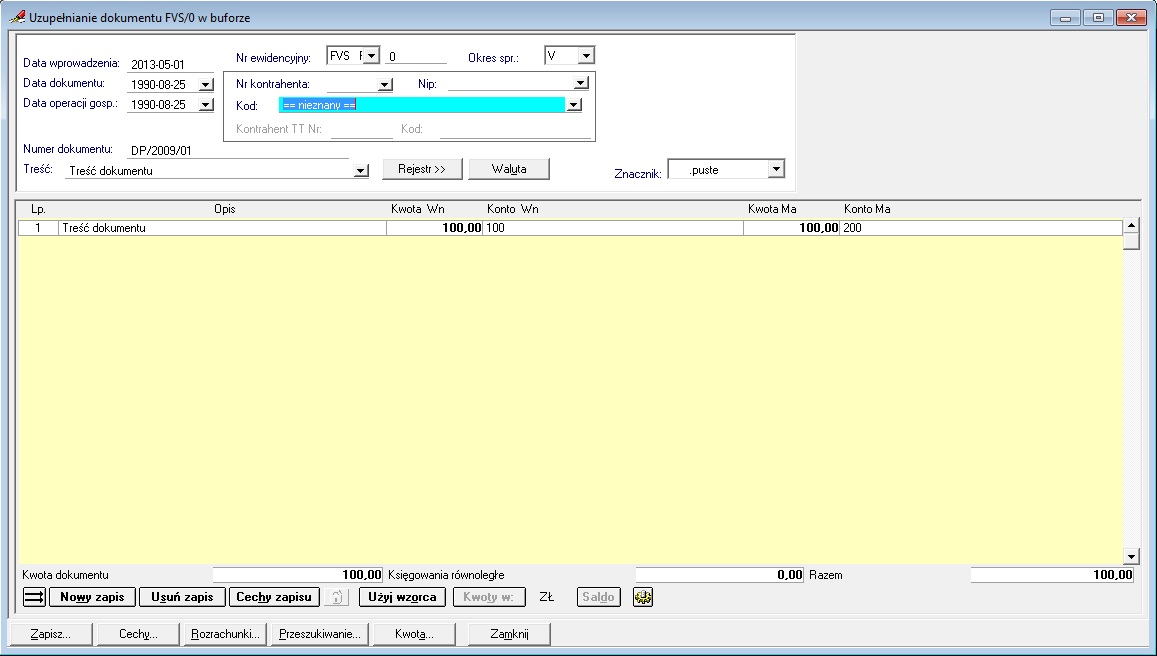1157x656 pixels.
Task: Click the Kod field '== nieznany =='
Action: 422,106
